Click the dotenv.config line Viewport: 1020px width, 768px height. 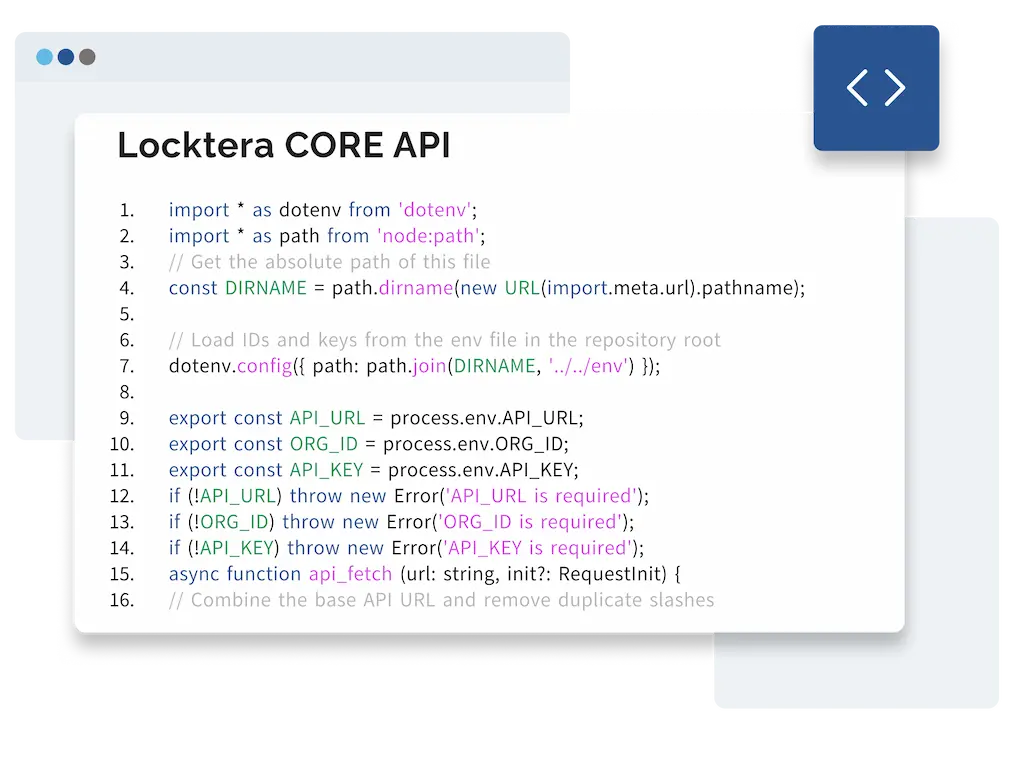(414, 366)
